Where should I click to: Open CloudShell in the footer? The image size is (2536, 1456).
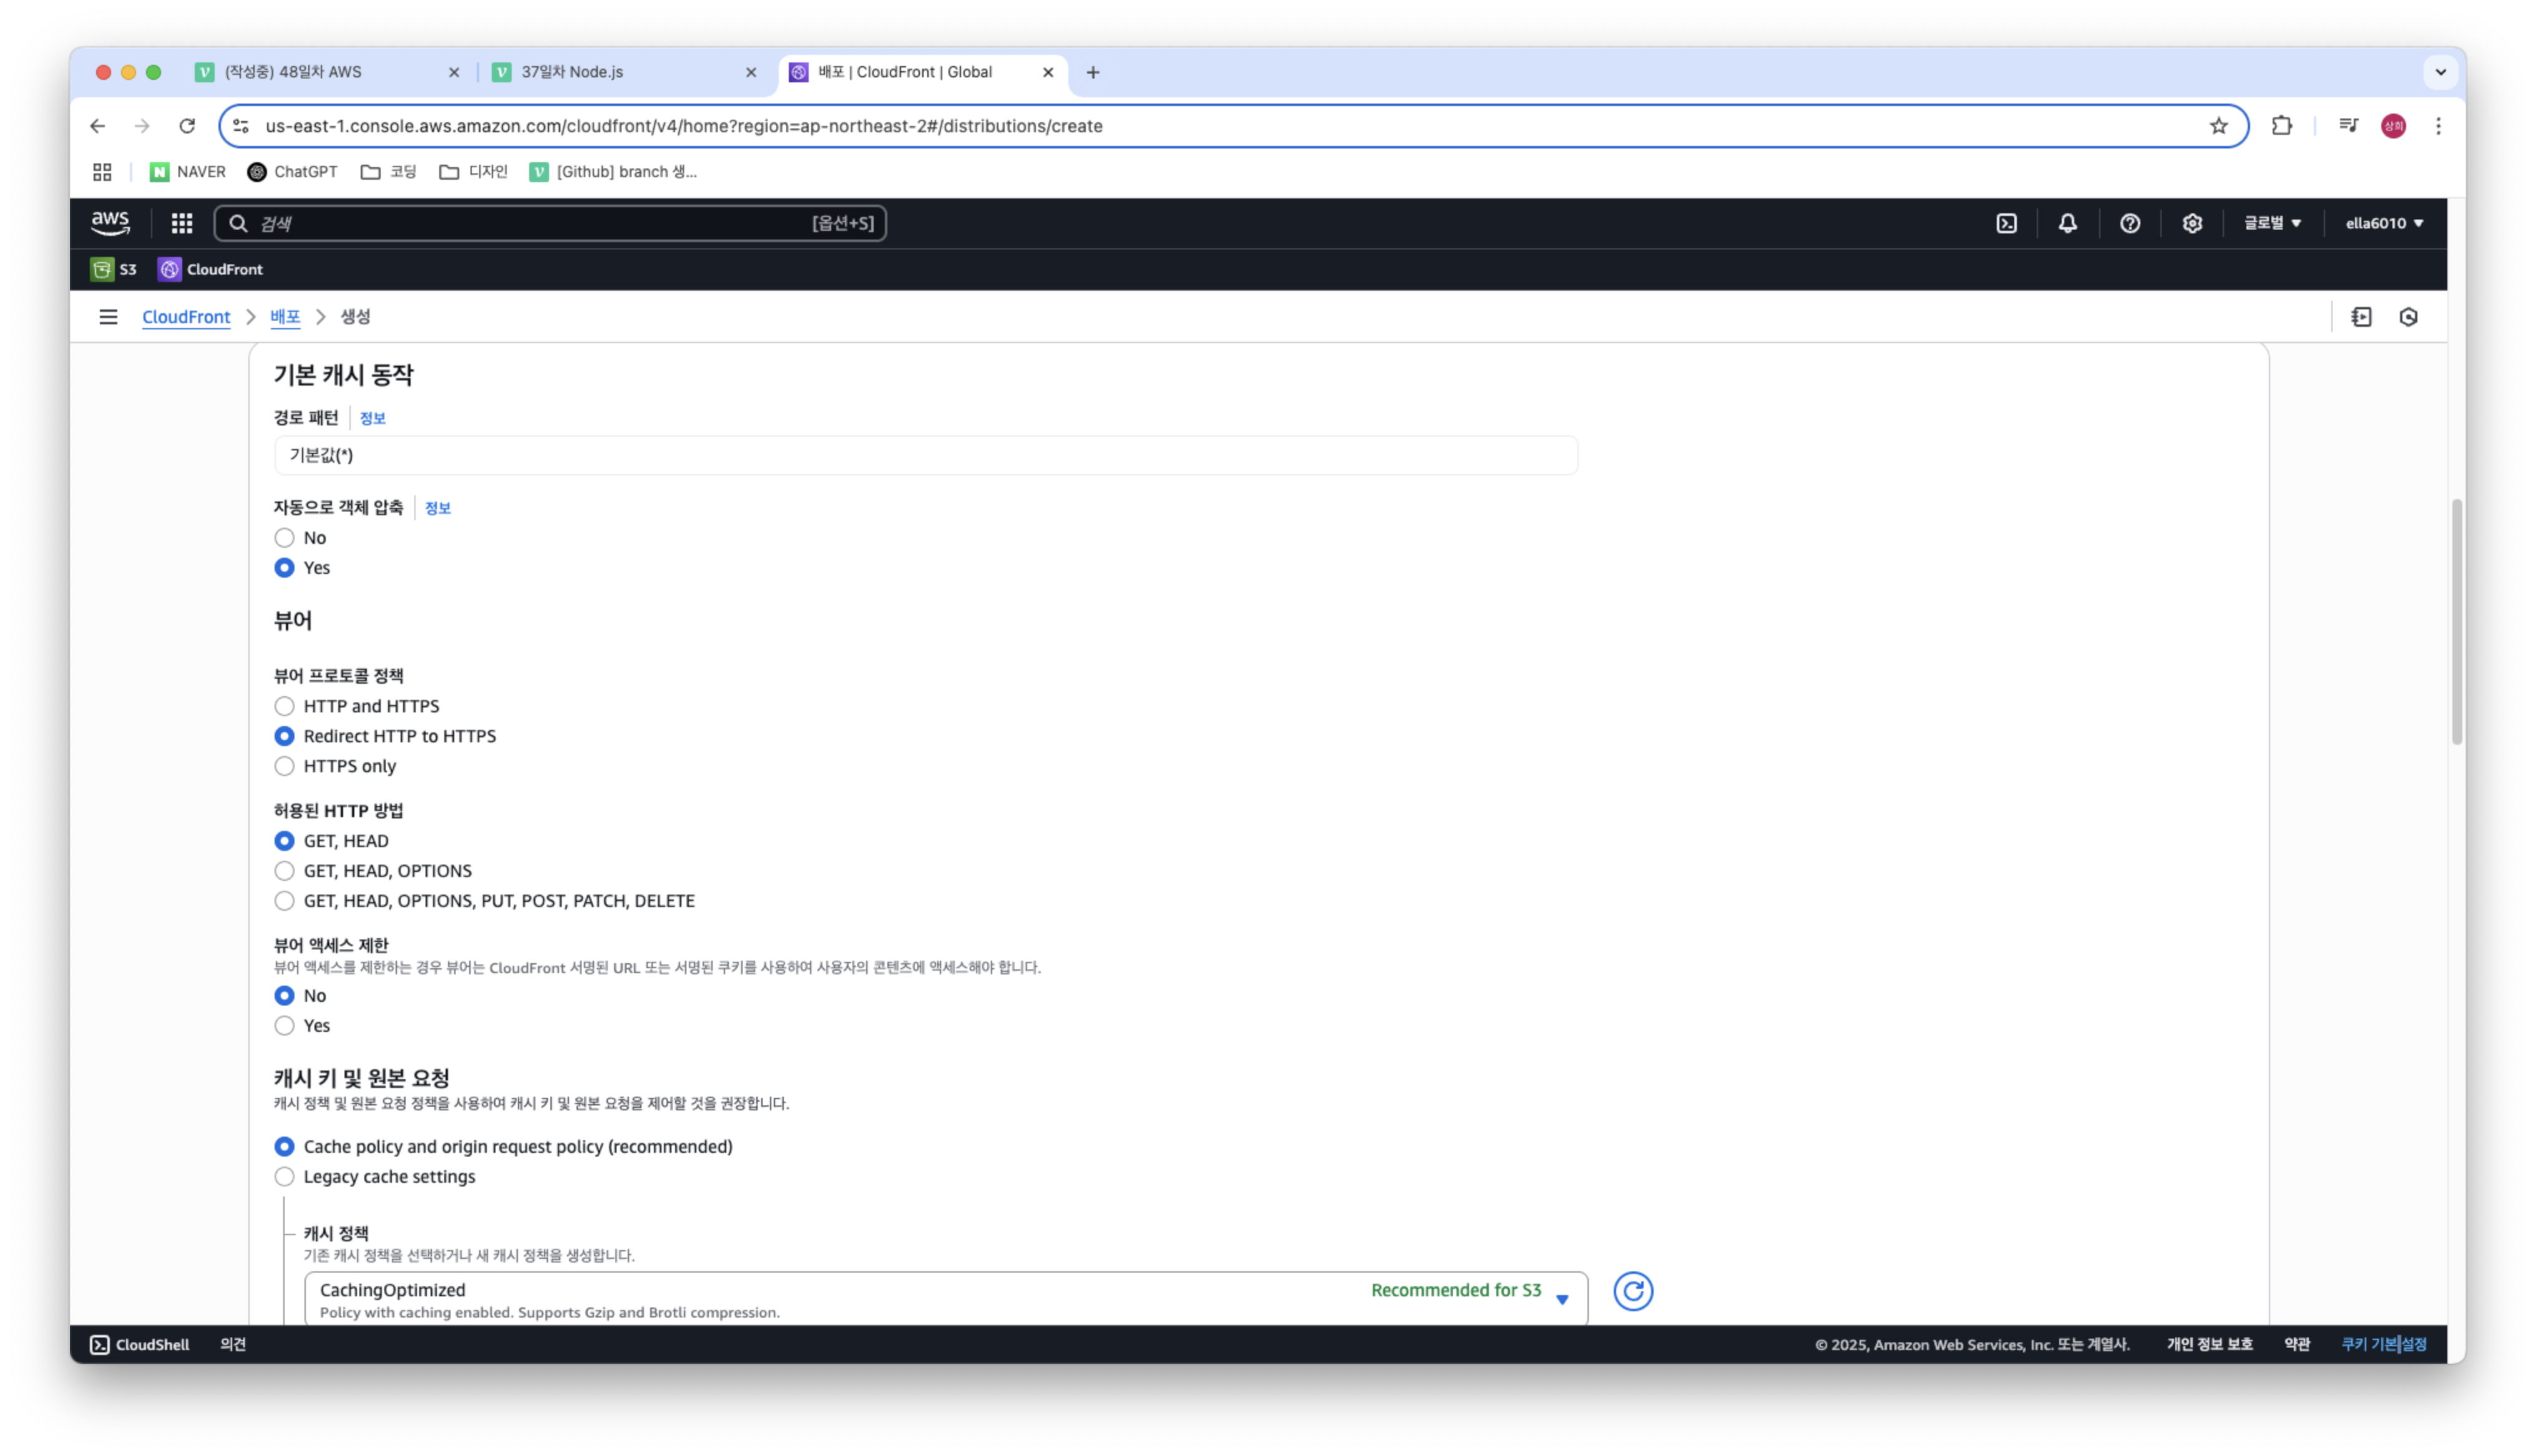click(x=139, y=1344)
